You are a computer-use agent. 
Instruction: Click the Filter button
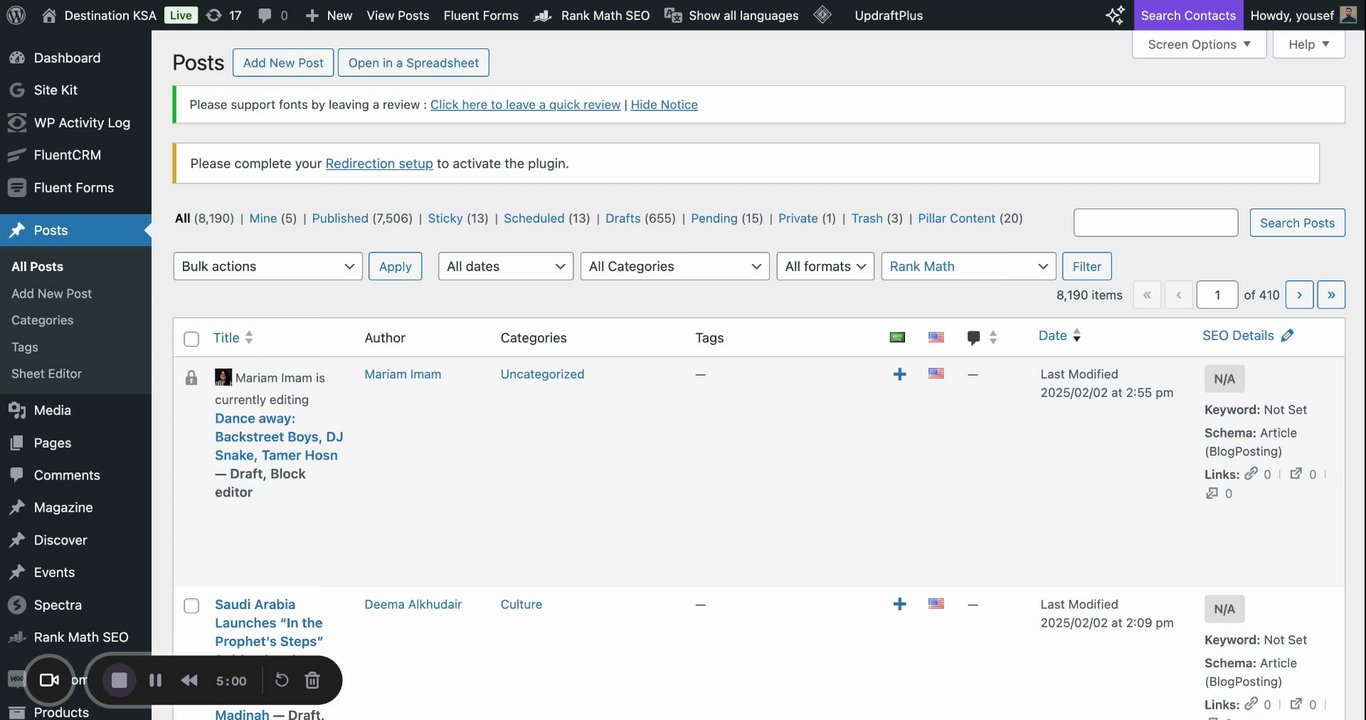pyautogui.click(x=1087, y=266)
